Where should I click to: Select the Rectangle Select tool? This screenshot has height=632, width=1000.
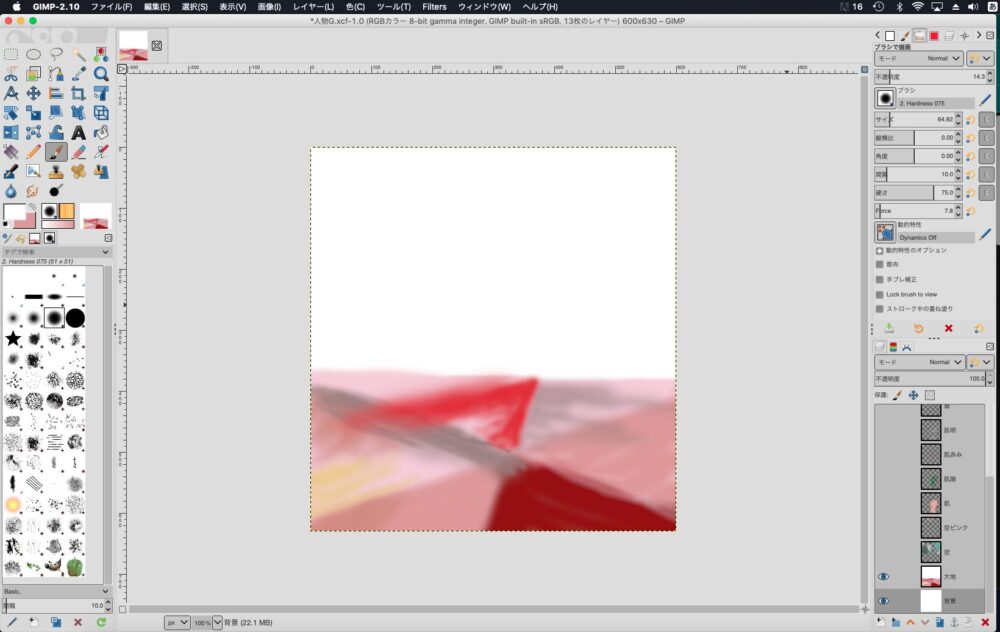pyautogui.click(x=11, y=54)
